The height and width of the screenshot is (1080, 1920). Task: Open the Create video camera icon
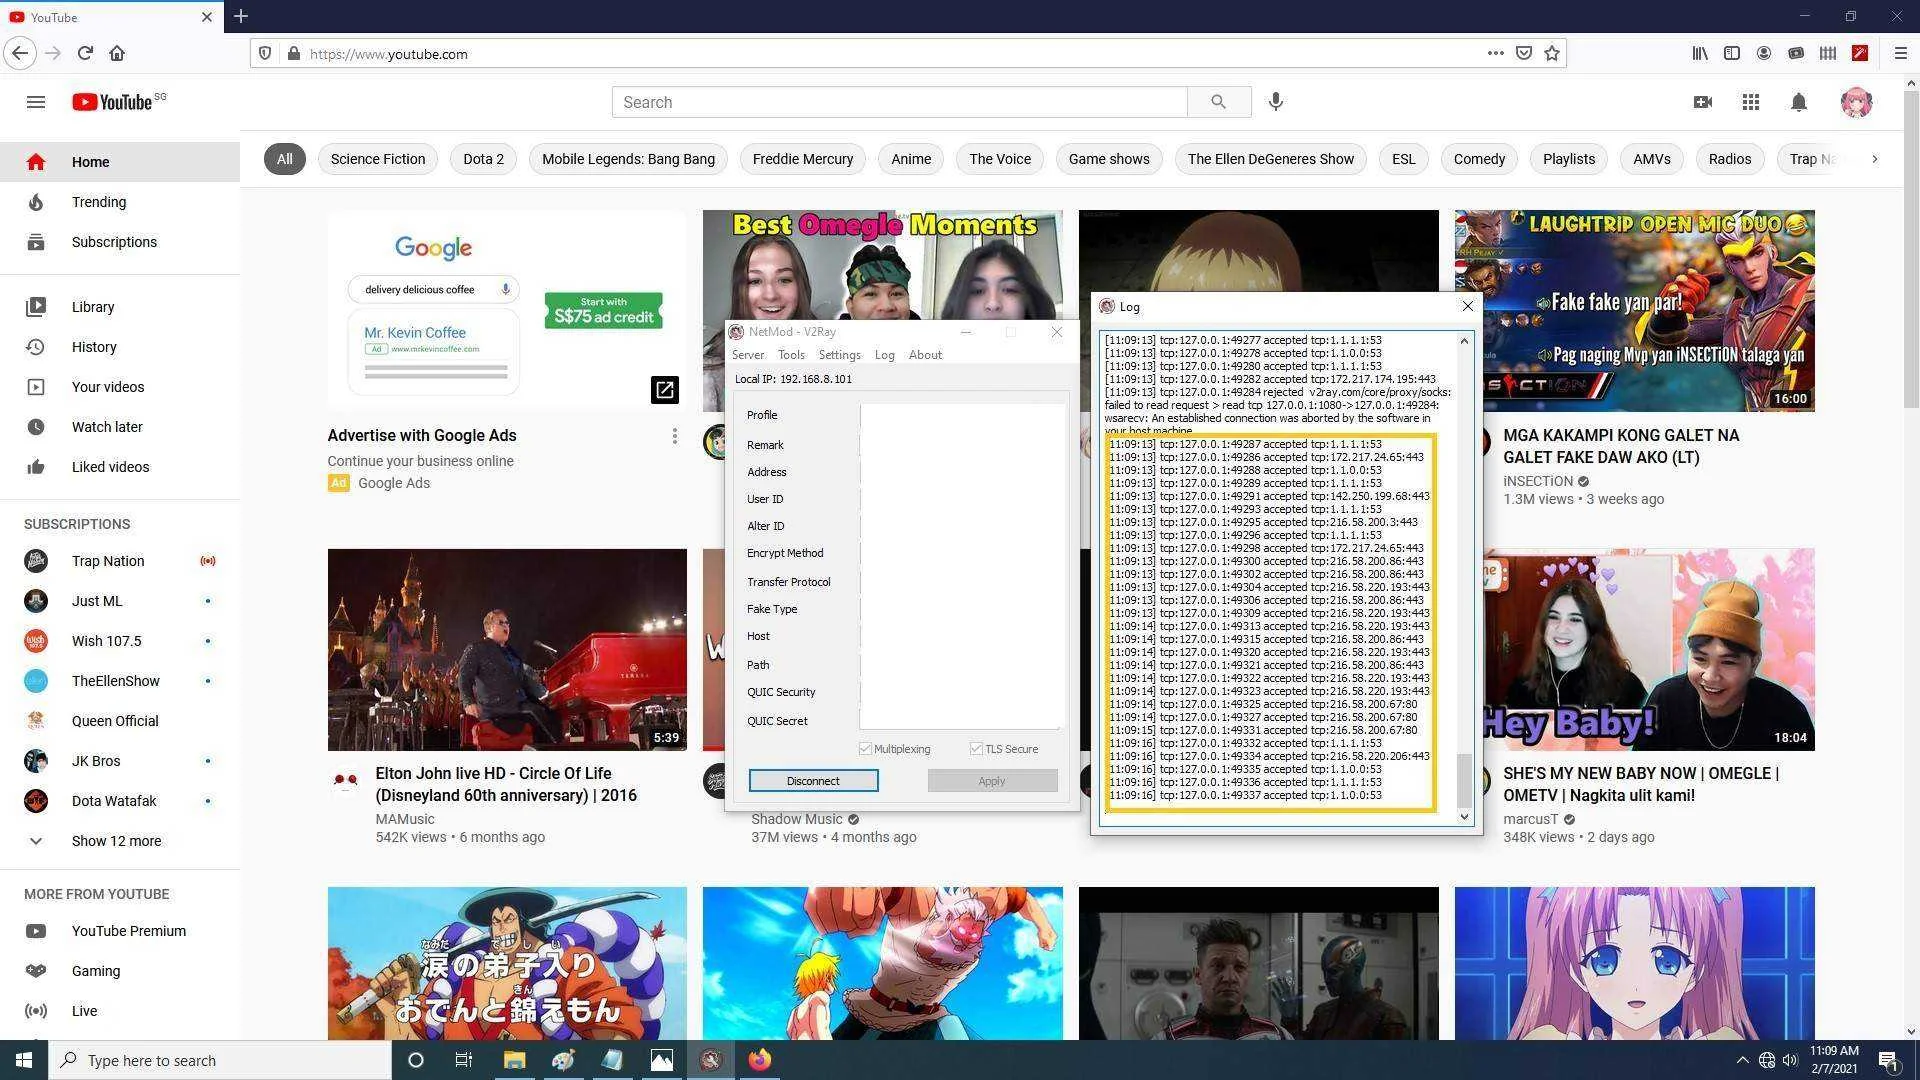click(1702, 102)
